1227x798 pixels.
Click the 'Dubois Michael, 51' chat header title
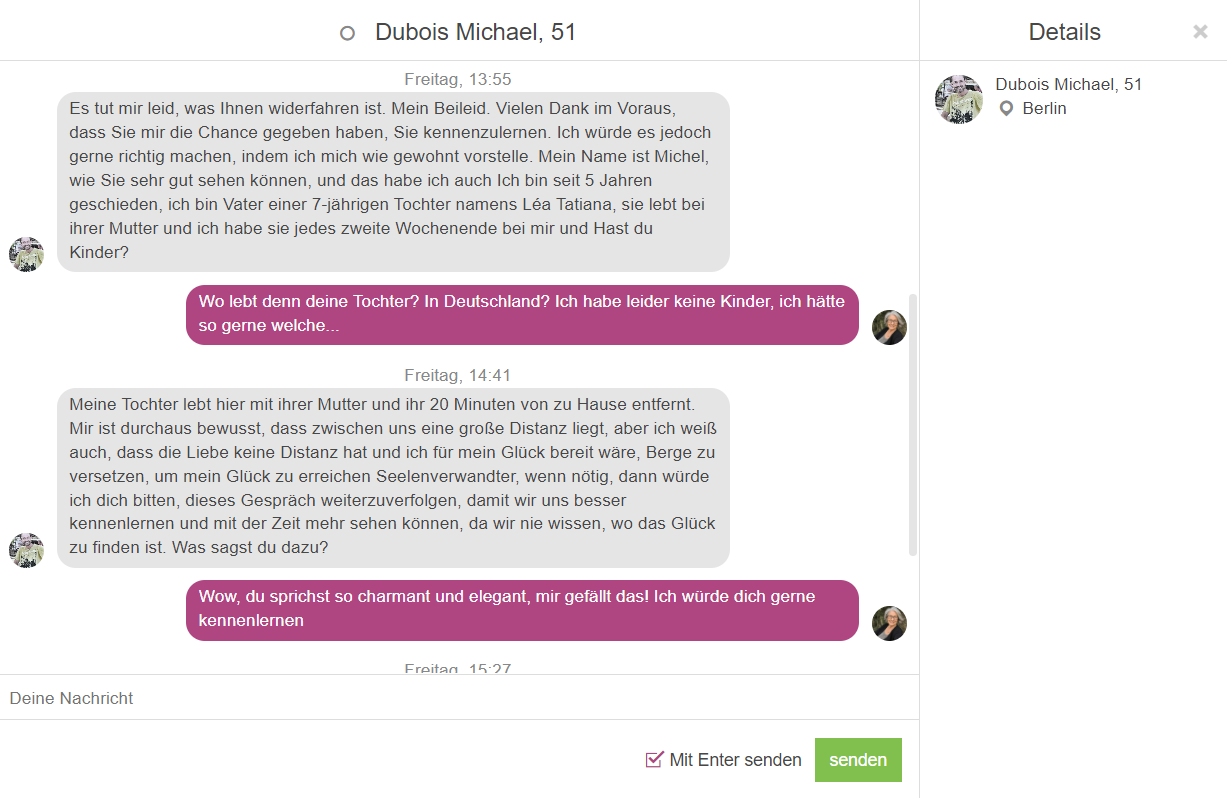(x=476, y=32)
